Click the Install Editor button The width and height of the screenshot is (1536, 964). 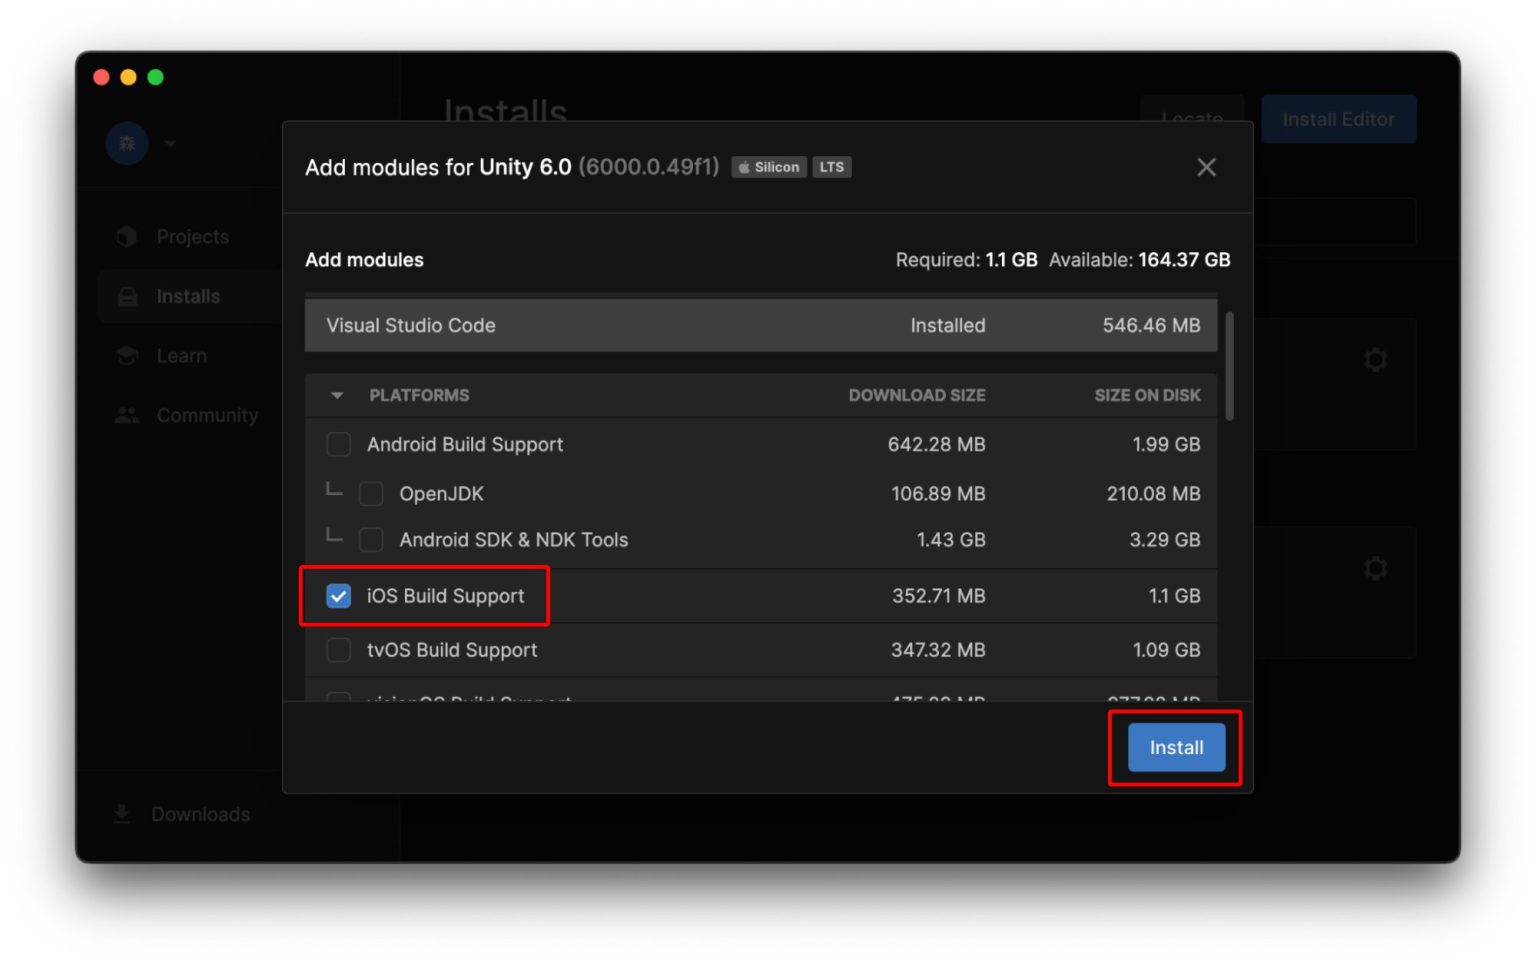tap(1337, 119)
